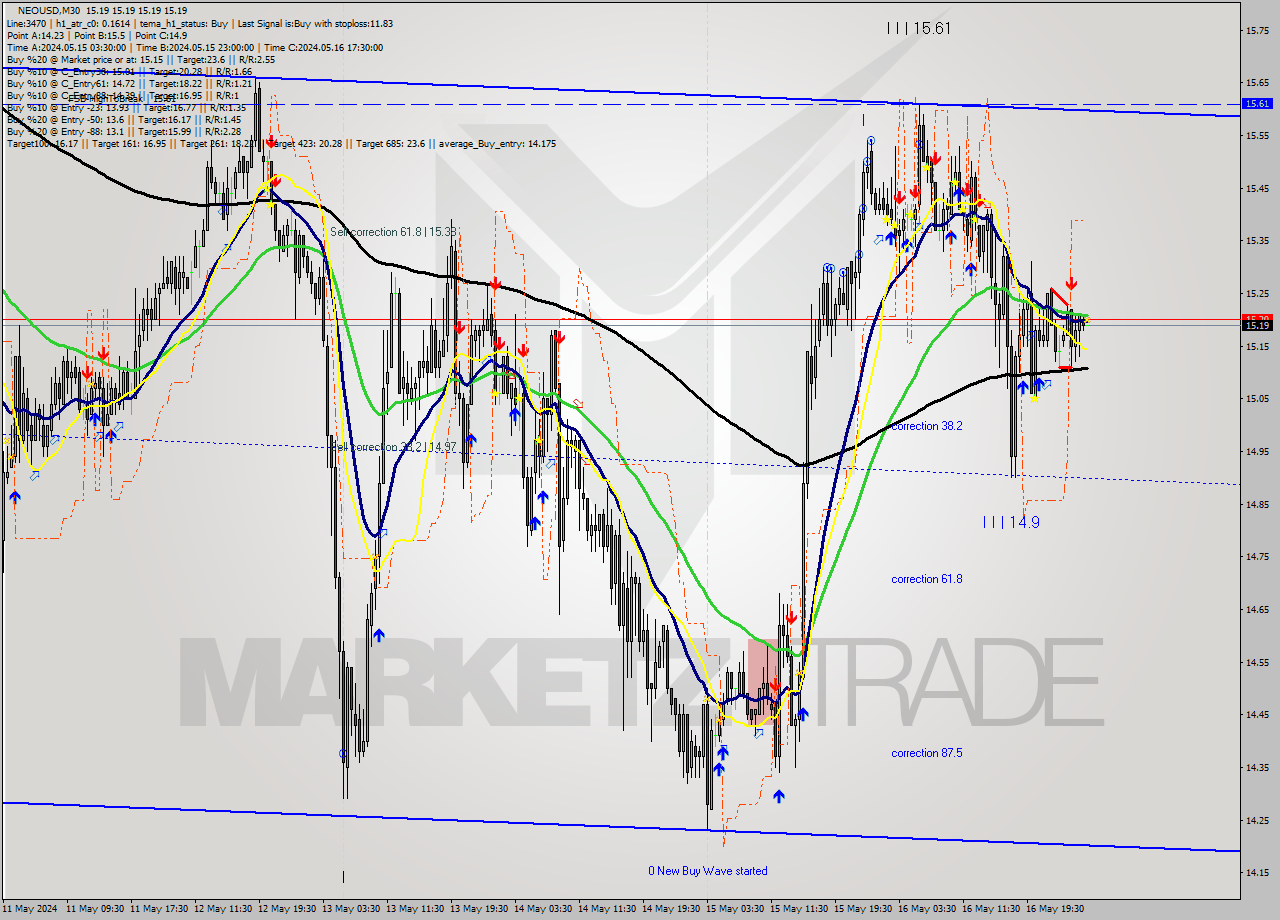The image size is (1280, 920).
Task: Click the blue 15.61 price tag on axis
Action: coord(1256,103)
